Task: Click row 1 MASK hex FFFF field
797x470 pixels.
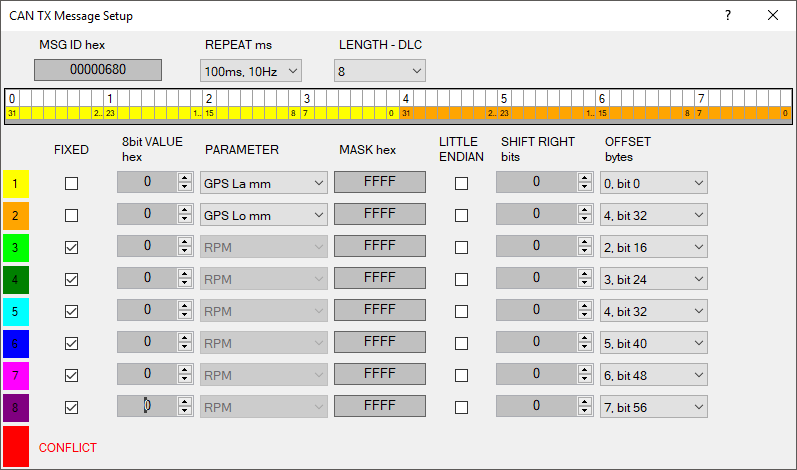Action: 379,183
